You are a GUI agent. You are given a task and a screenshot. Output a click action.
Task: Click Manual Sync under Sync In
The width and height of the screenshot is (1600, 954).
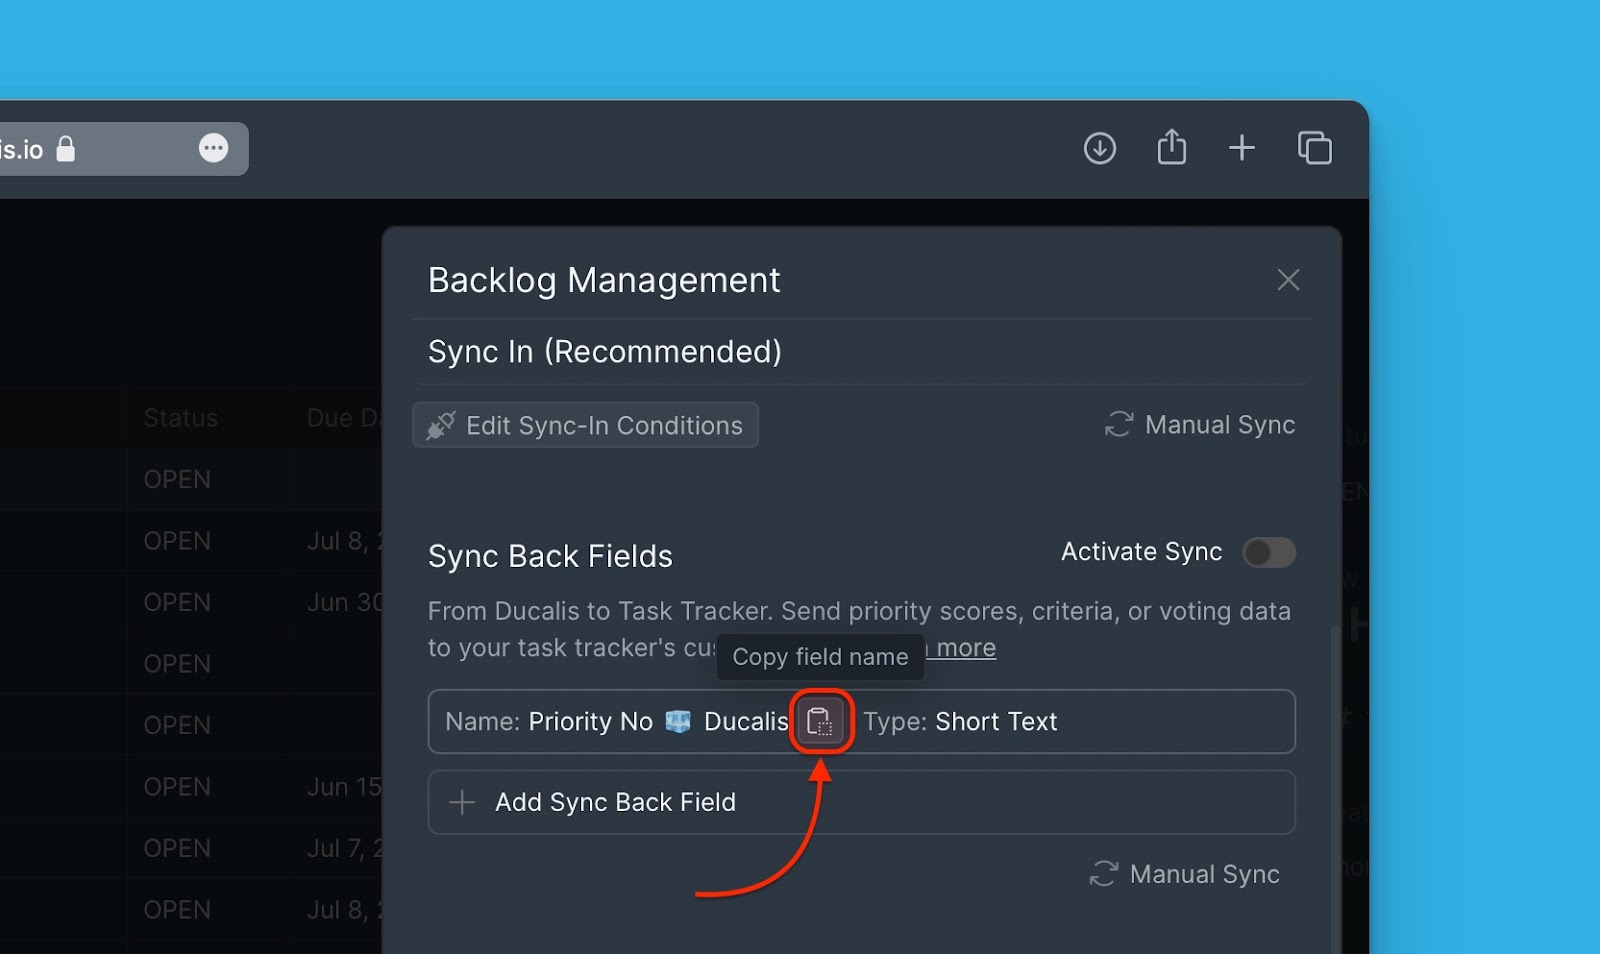click(1200, 425)
